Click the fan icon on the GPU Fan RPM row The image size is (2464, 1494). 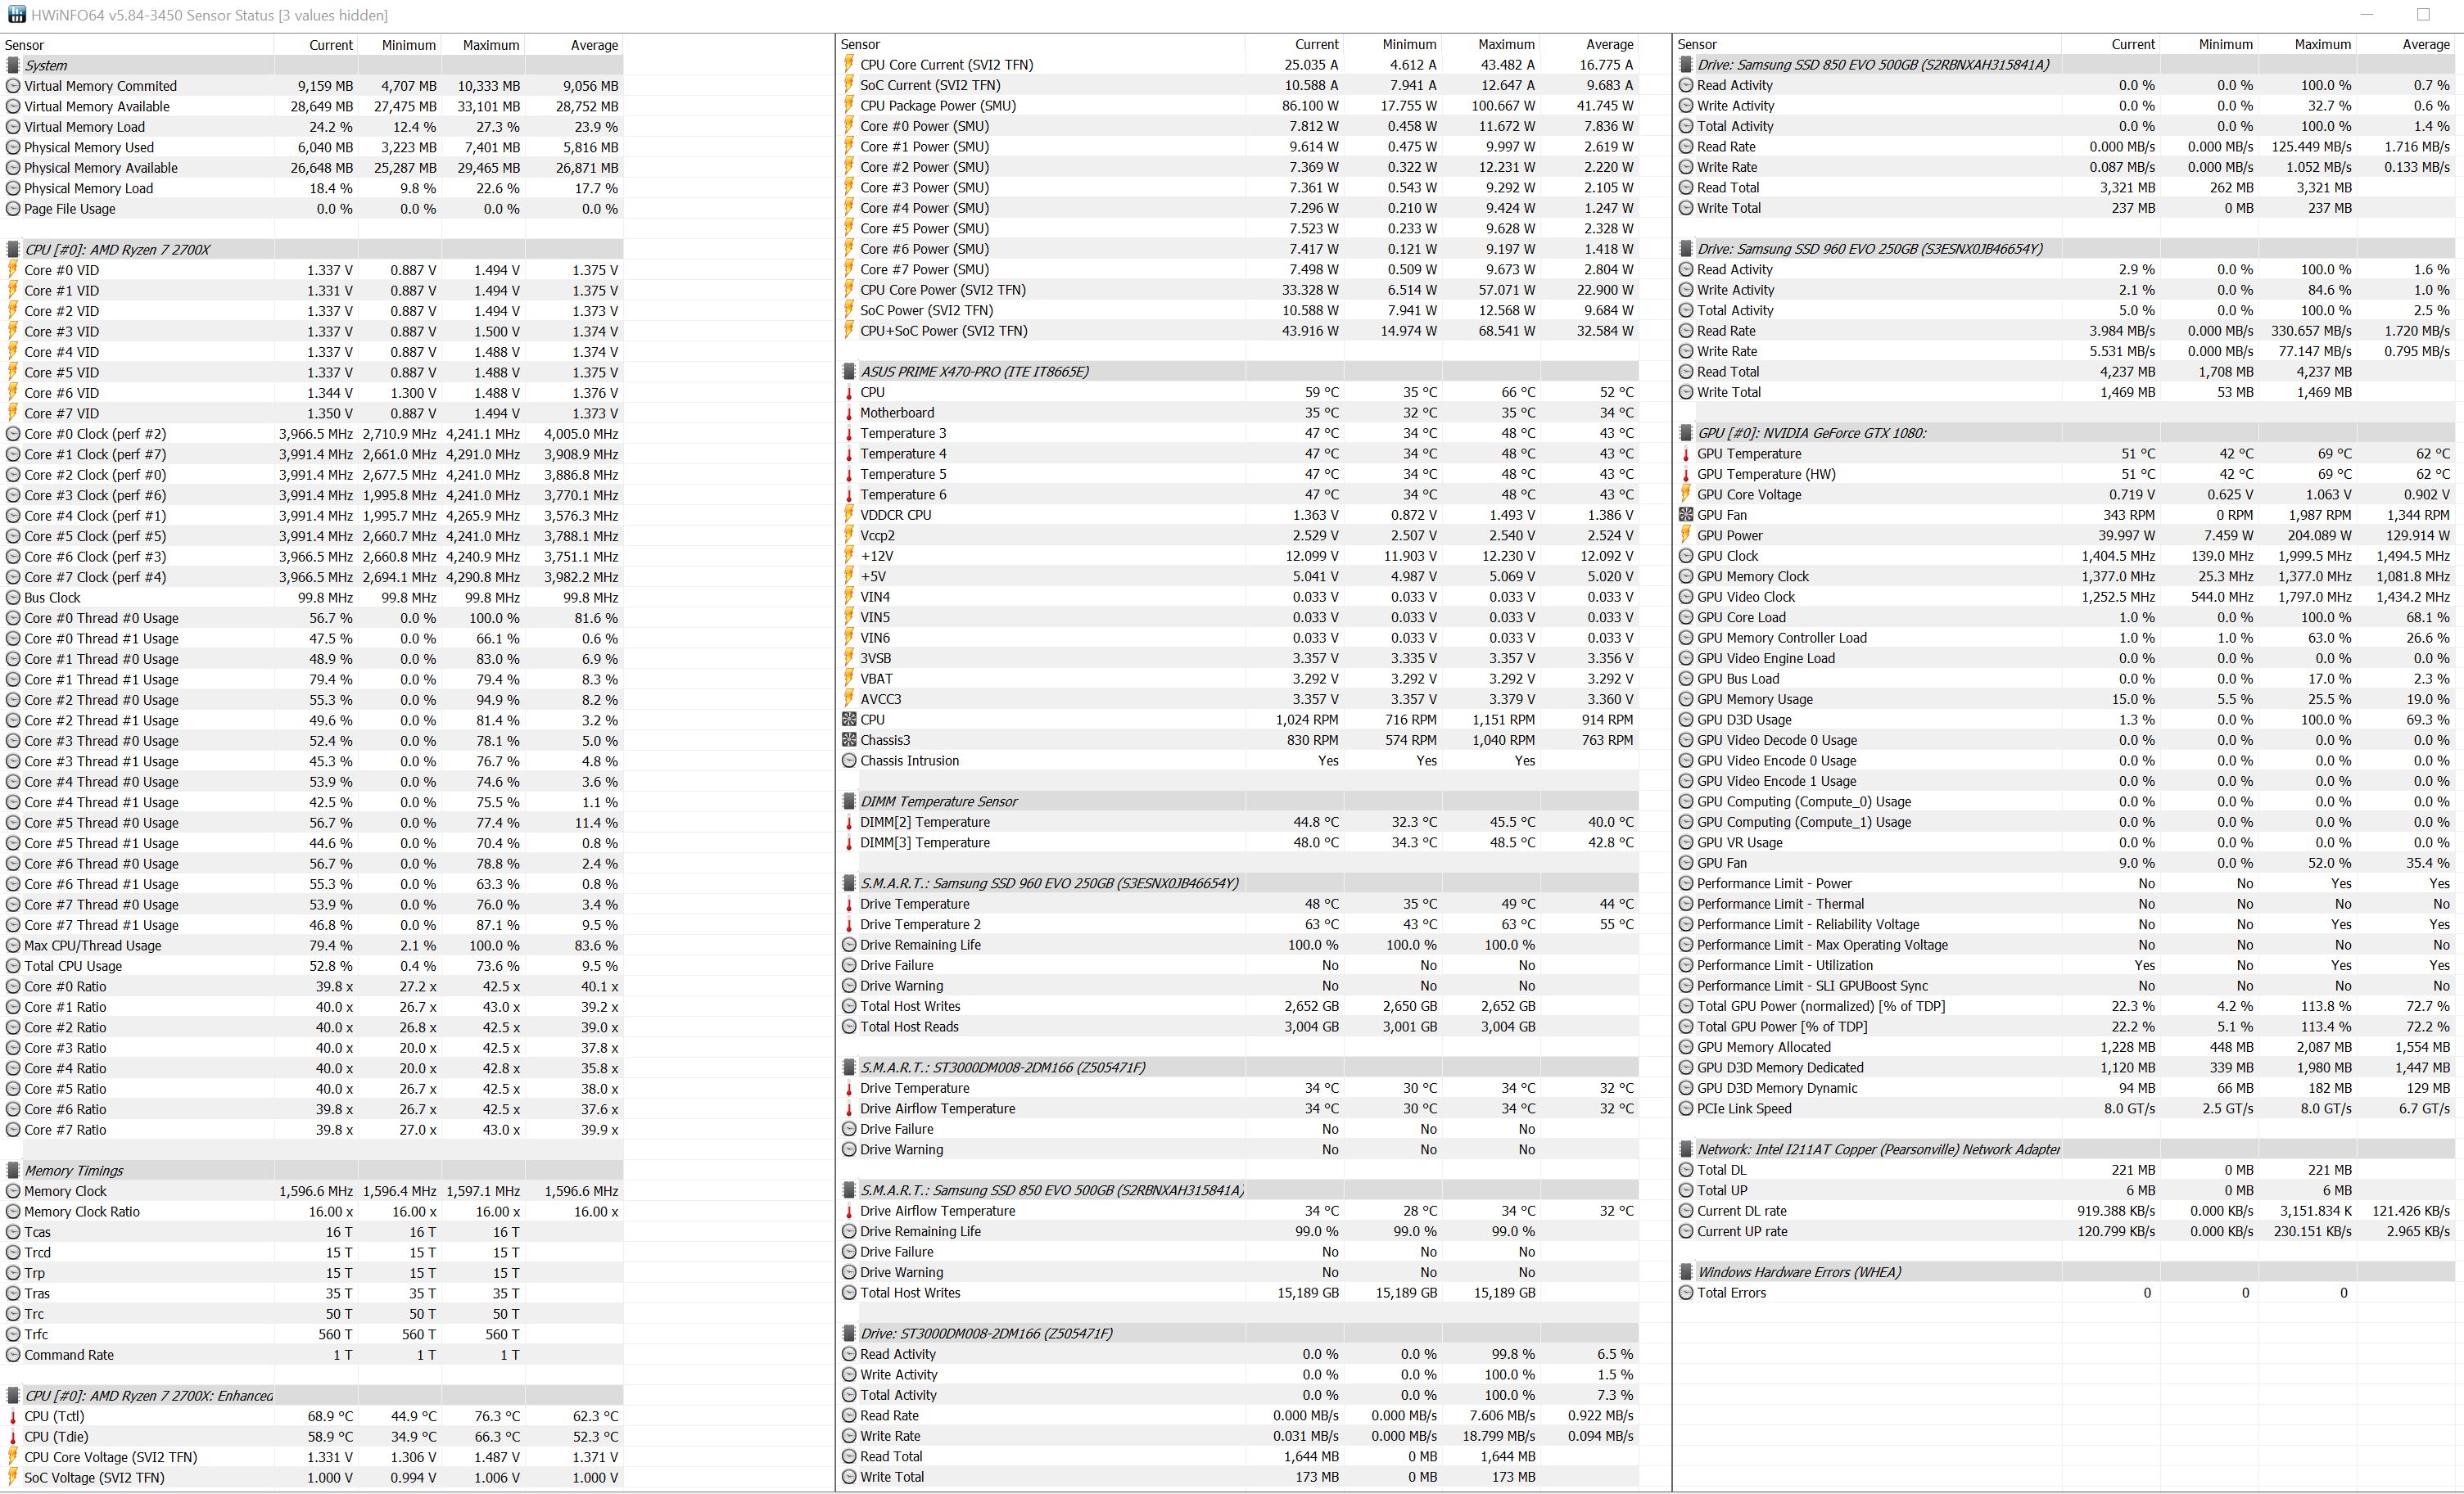coord(1685,515)
